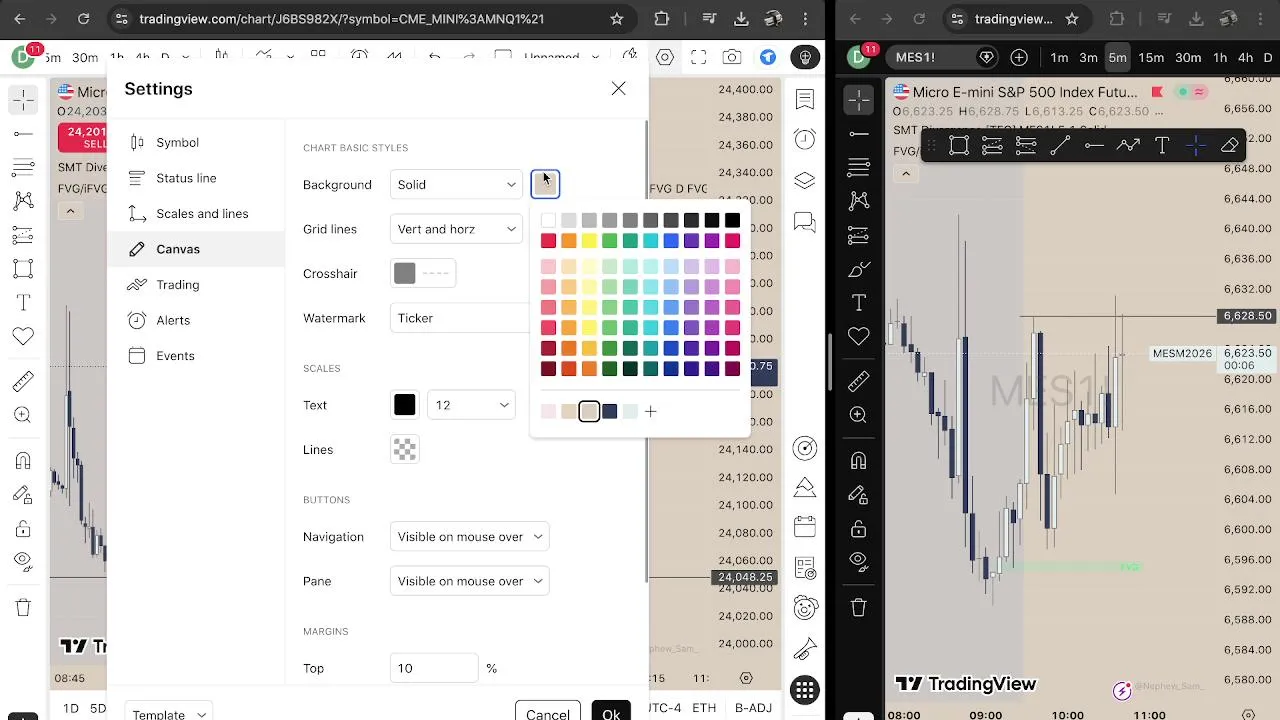
Task: Select the measure ruler tool in right window
Action: [x=858, y=381]
